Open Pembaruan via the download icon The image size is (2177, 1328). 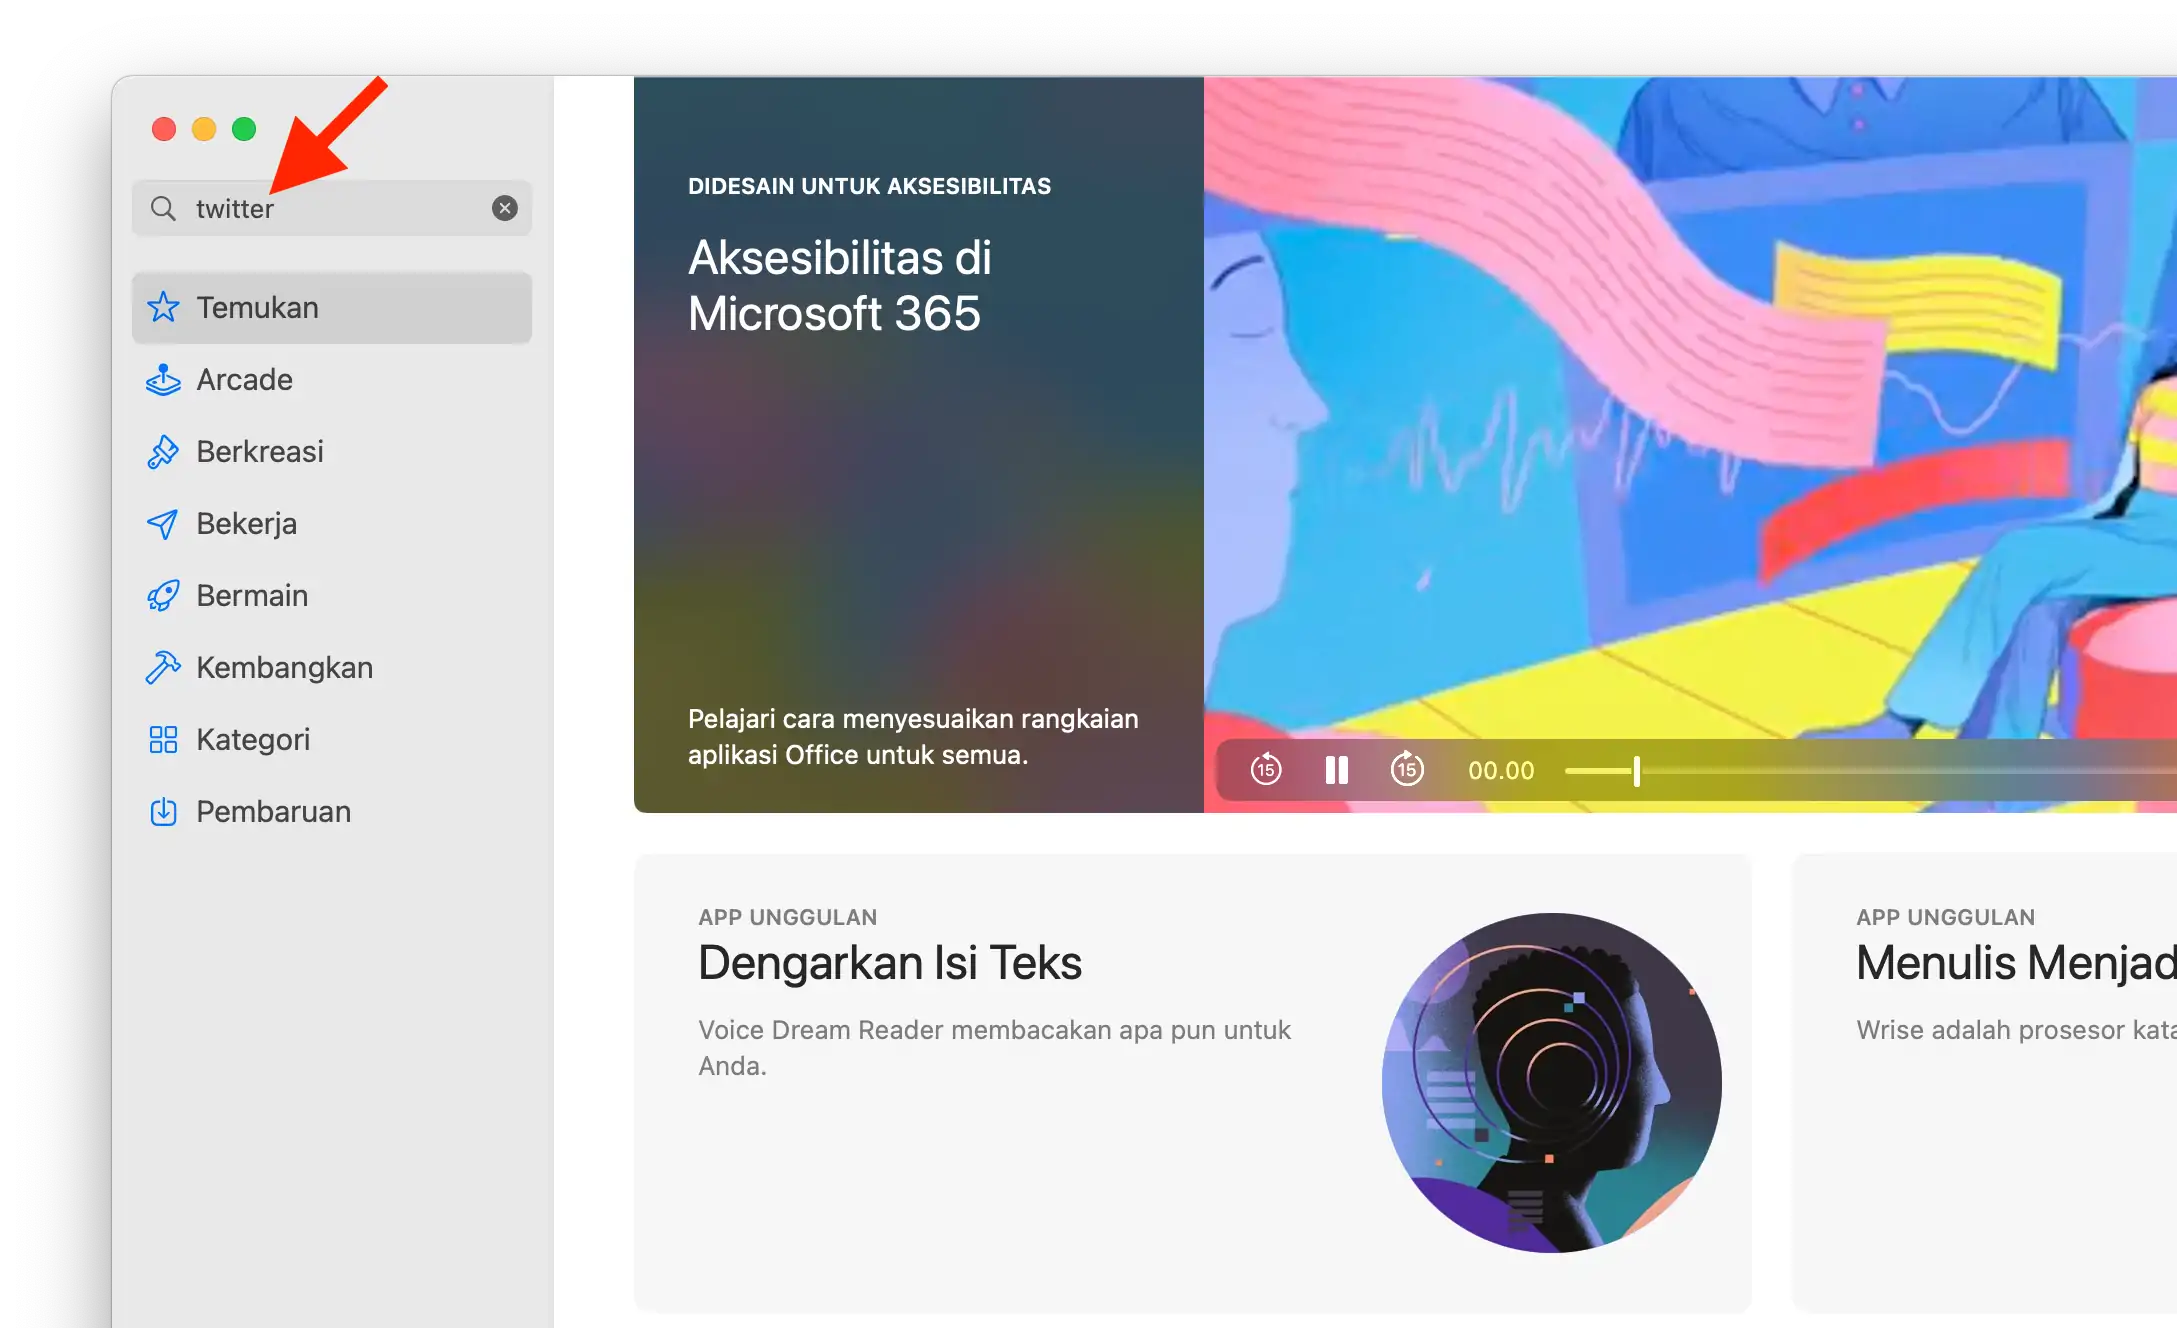(x=164, y=811)
